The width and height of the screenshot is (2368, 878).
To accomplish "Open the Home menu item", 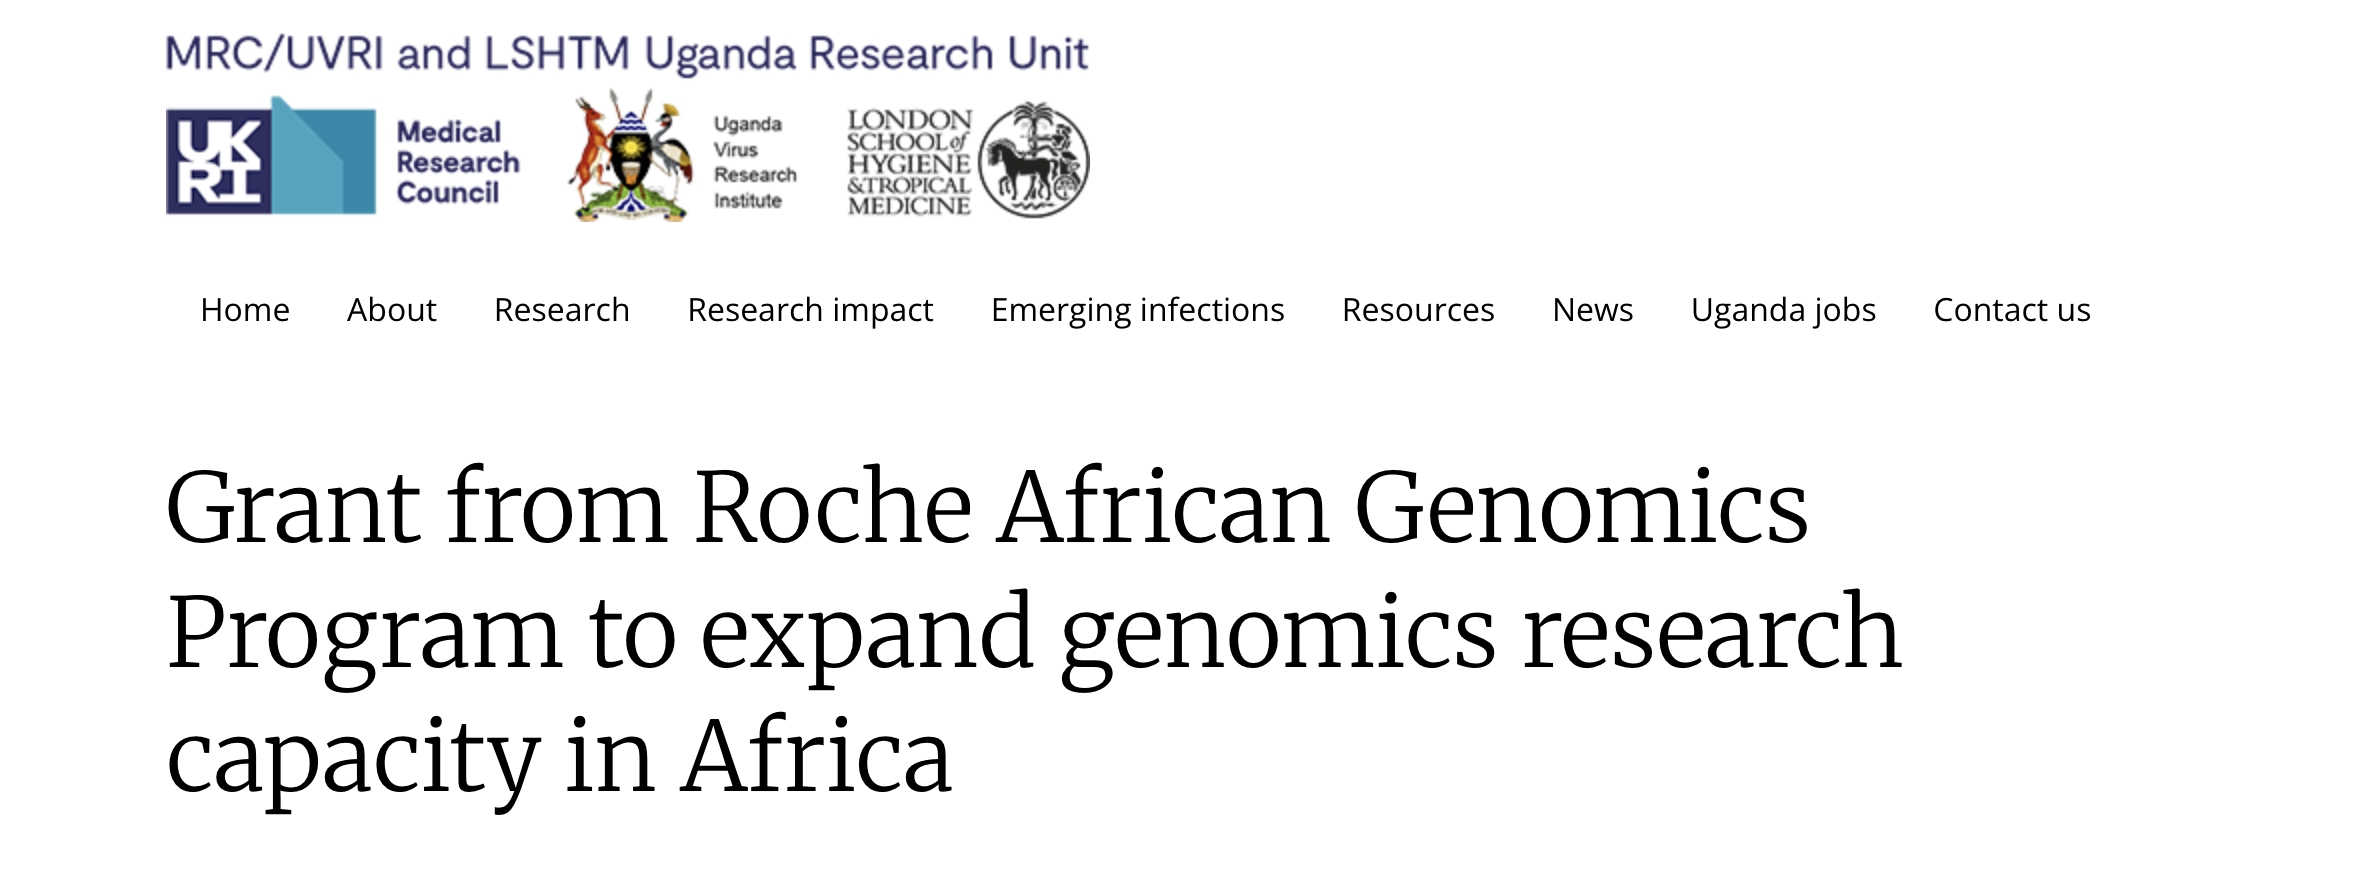I will click(x=245, y=310).
